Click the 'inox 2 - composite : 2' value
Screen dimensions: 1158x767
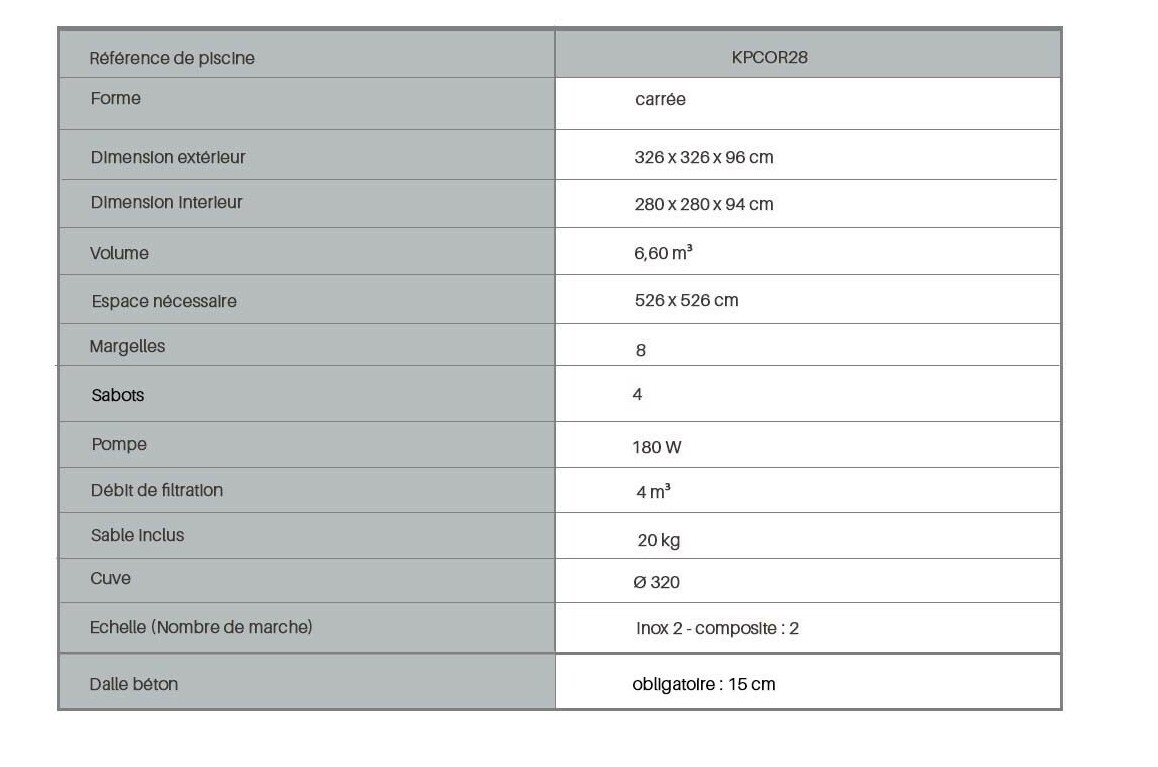tap(717, 628)
